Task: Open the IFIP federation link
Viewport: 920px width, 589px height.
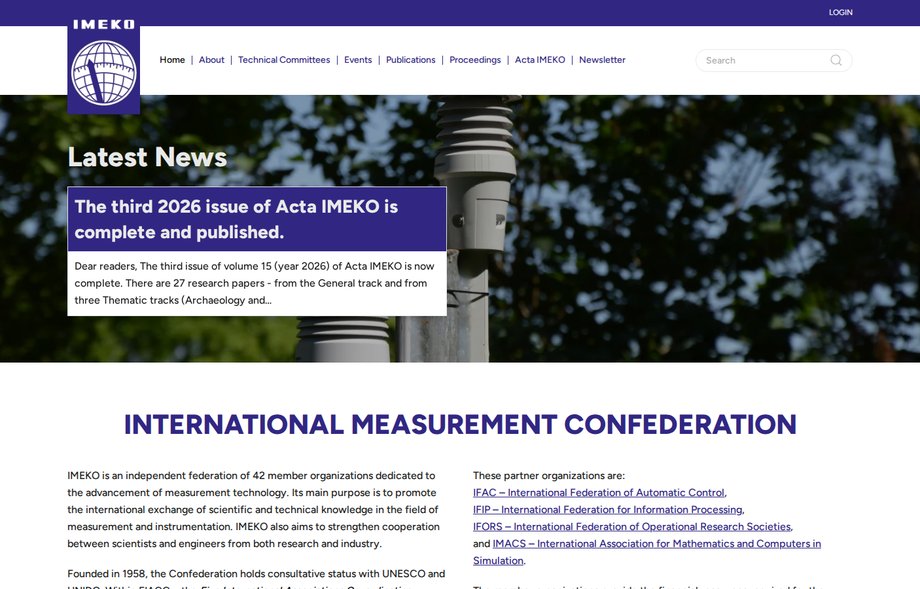Action: pyautogui.click(x=608, y=510)
